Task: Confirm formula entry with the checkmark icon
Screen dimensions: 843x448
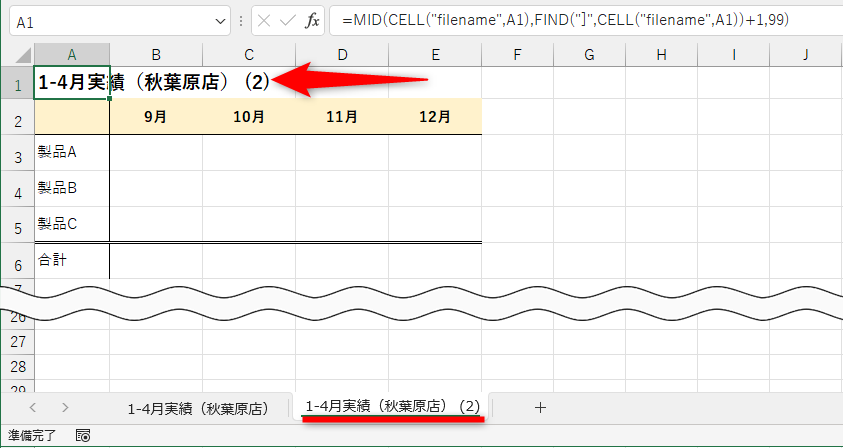Action: click(x=288, y=21)
